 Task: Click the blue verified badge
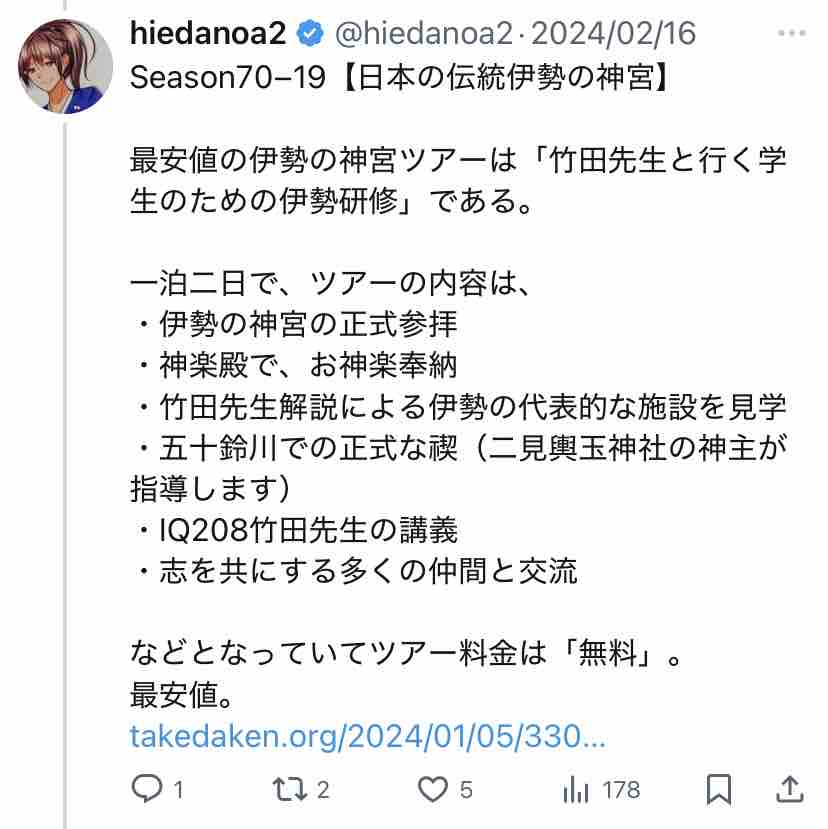click(x=310, y=35)
